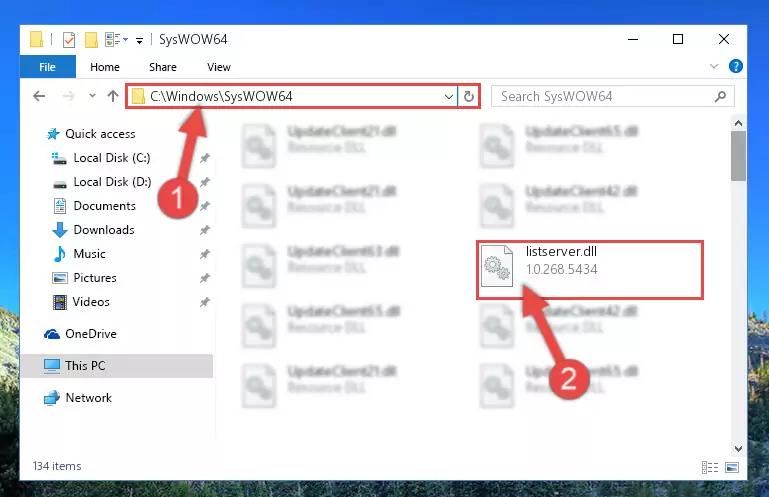
Task: Click the vertical scrollbar down arrow
Action: (x=739, y=448)
